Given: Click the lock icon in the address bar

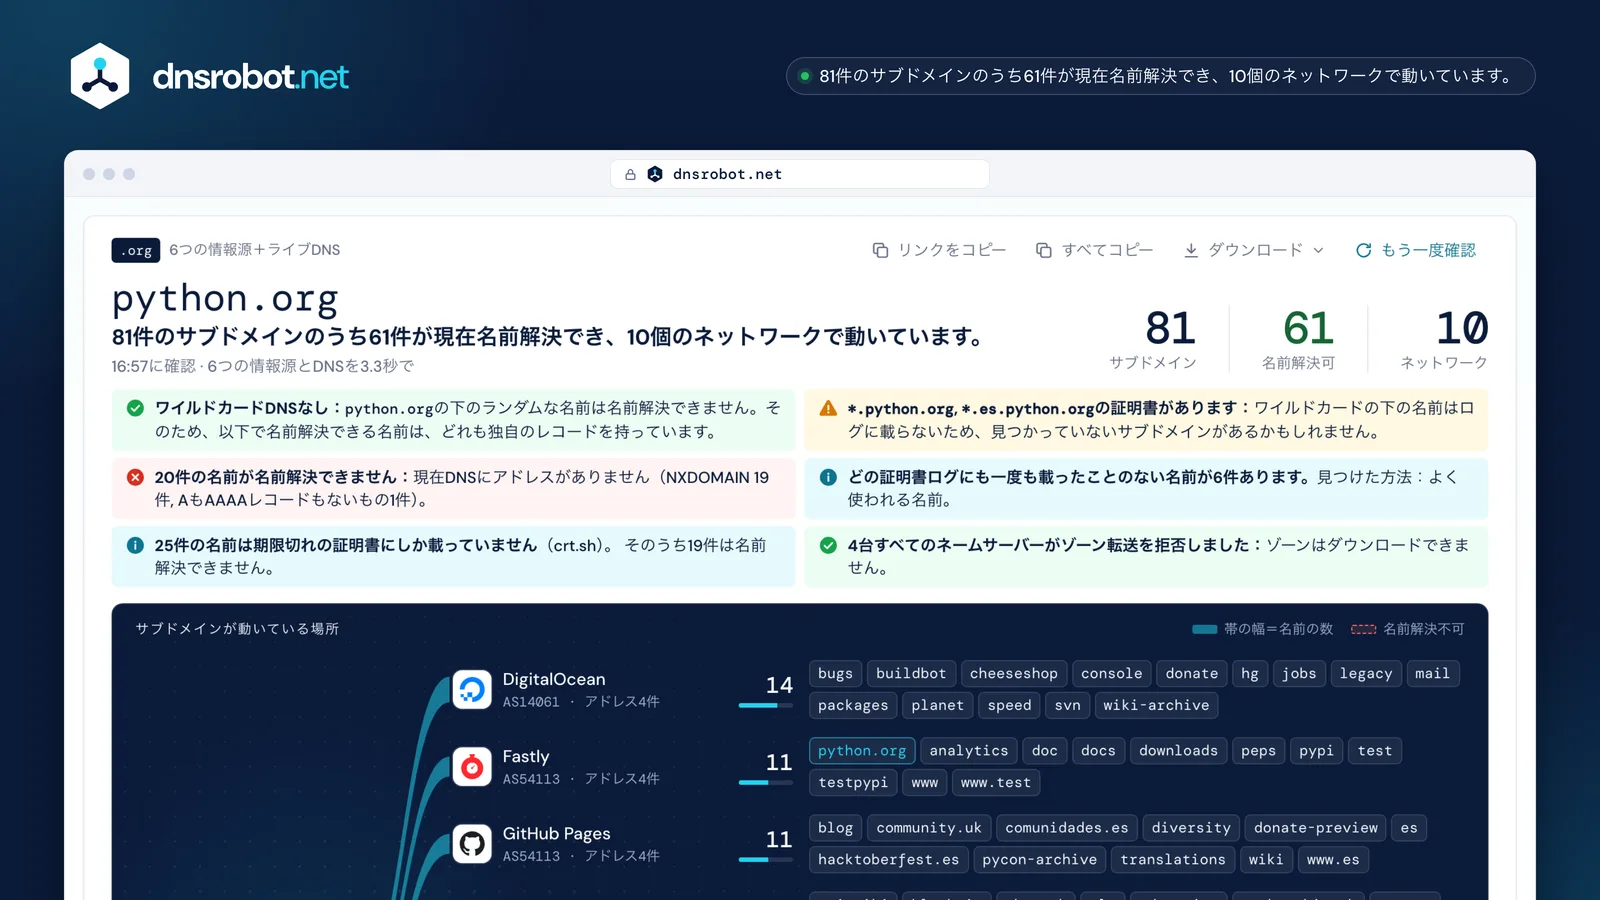Looking at the screenshot, I should click(630, 174).
